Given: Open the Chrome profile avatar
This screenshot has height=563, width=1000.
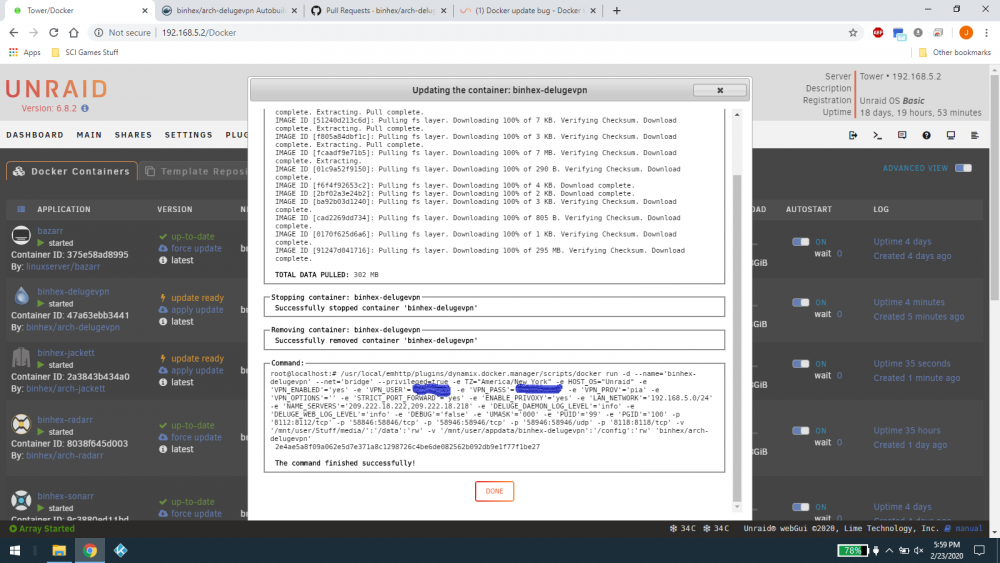Looking at the screenshot, I should tap(966, 33).
